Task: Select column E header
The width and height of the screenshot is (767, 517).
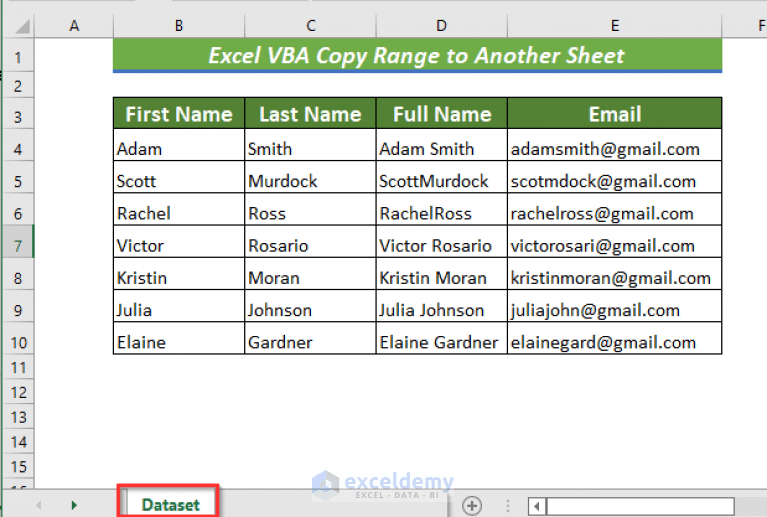Action: 615,26
